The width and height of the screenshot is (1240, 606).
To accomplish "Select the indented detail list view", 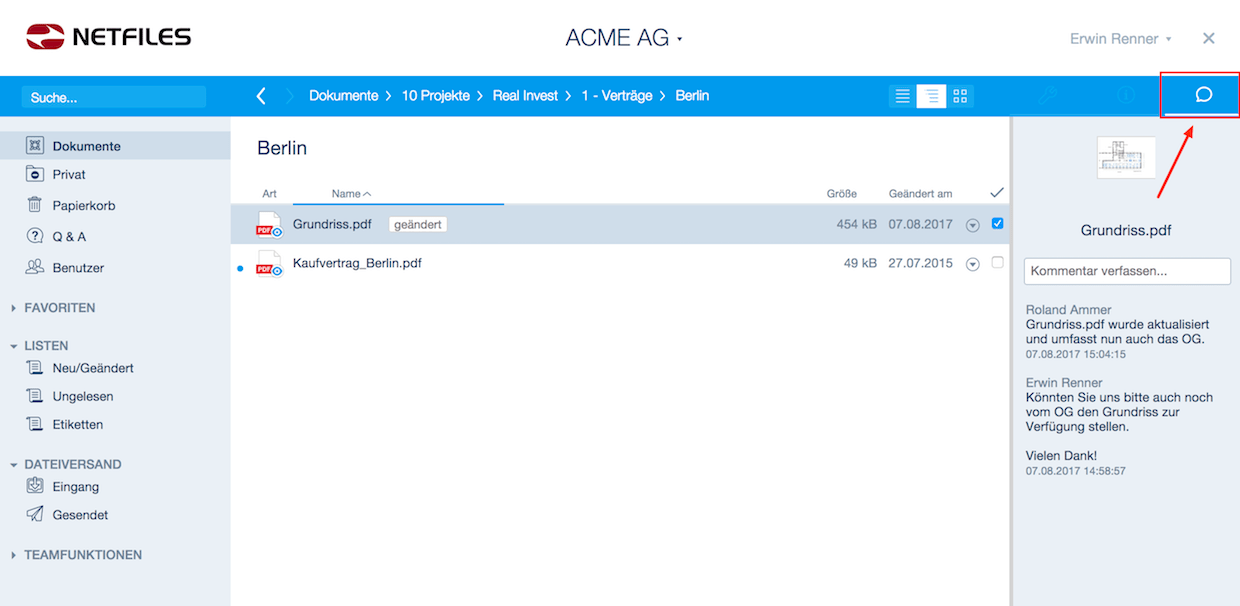I will click(x=931, y=96).
